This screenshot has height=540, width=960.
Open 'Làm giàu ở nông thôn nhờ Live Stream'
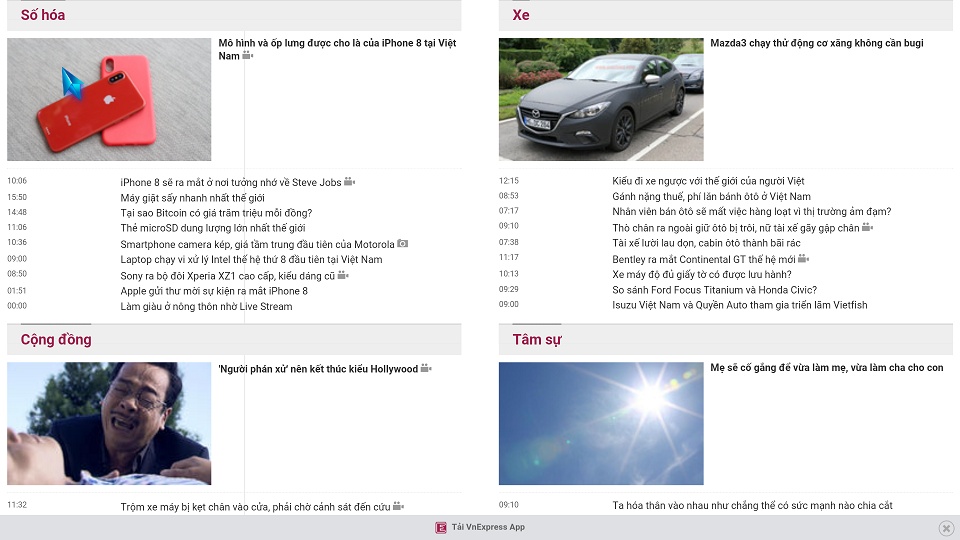click(x=206, y=306)
